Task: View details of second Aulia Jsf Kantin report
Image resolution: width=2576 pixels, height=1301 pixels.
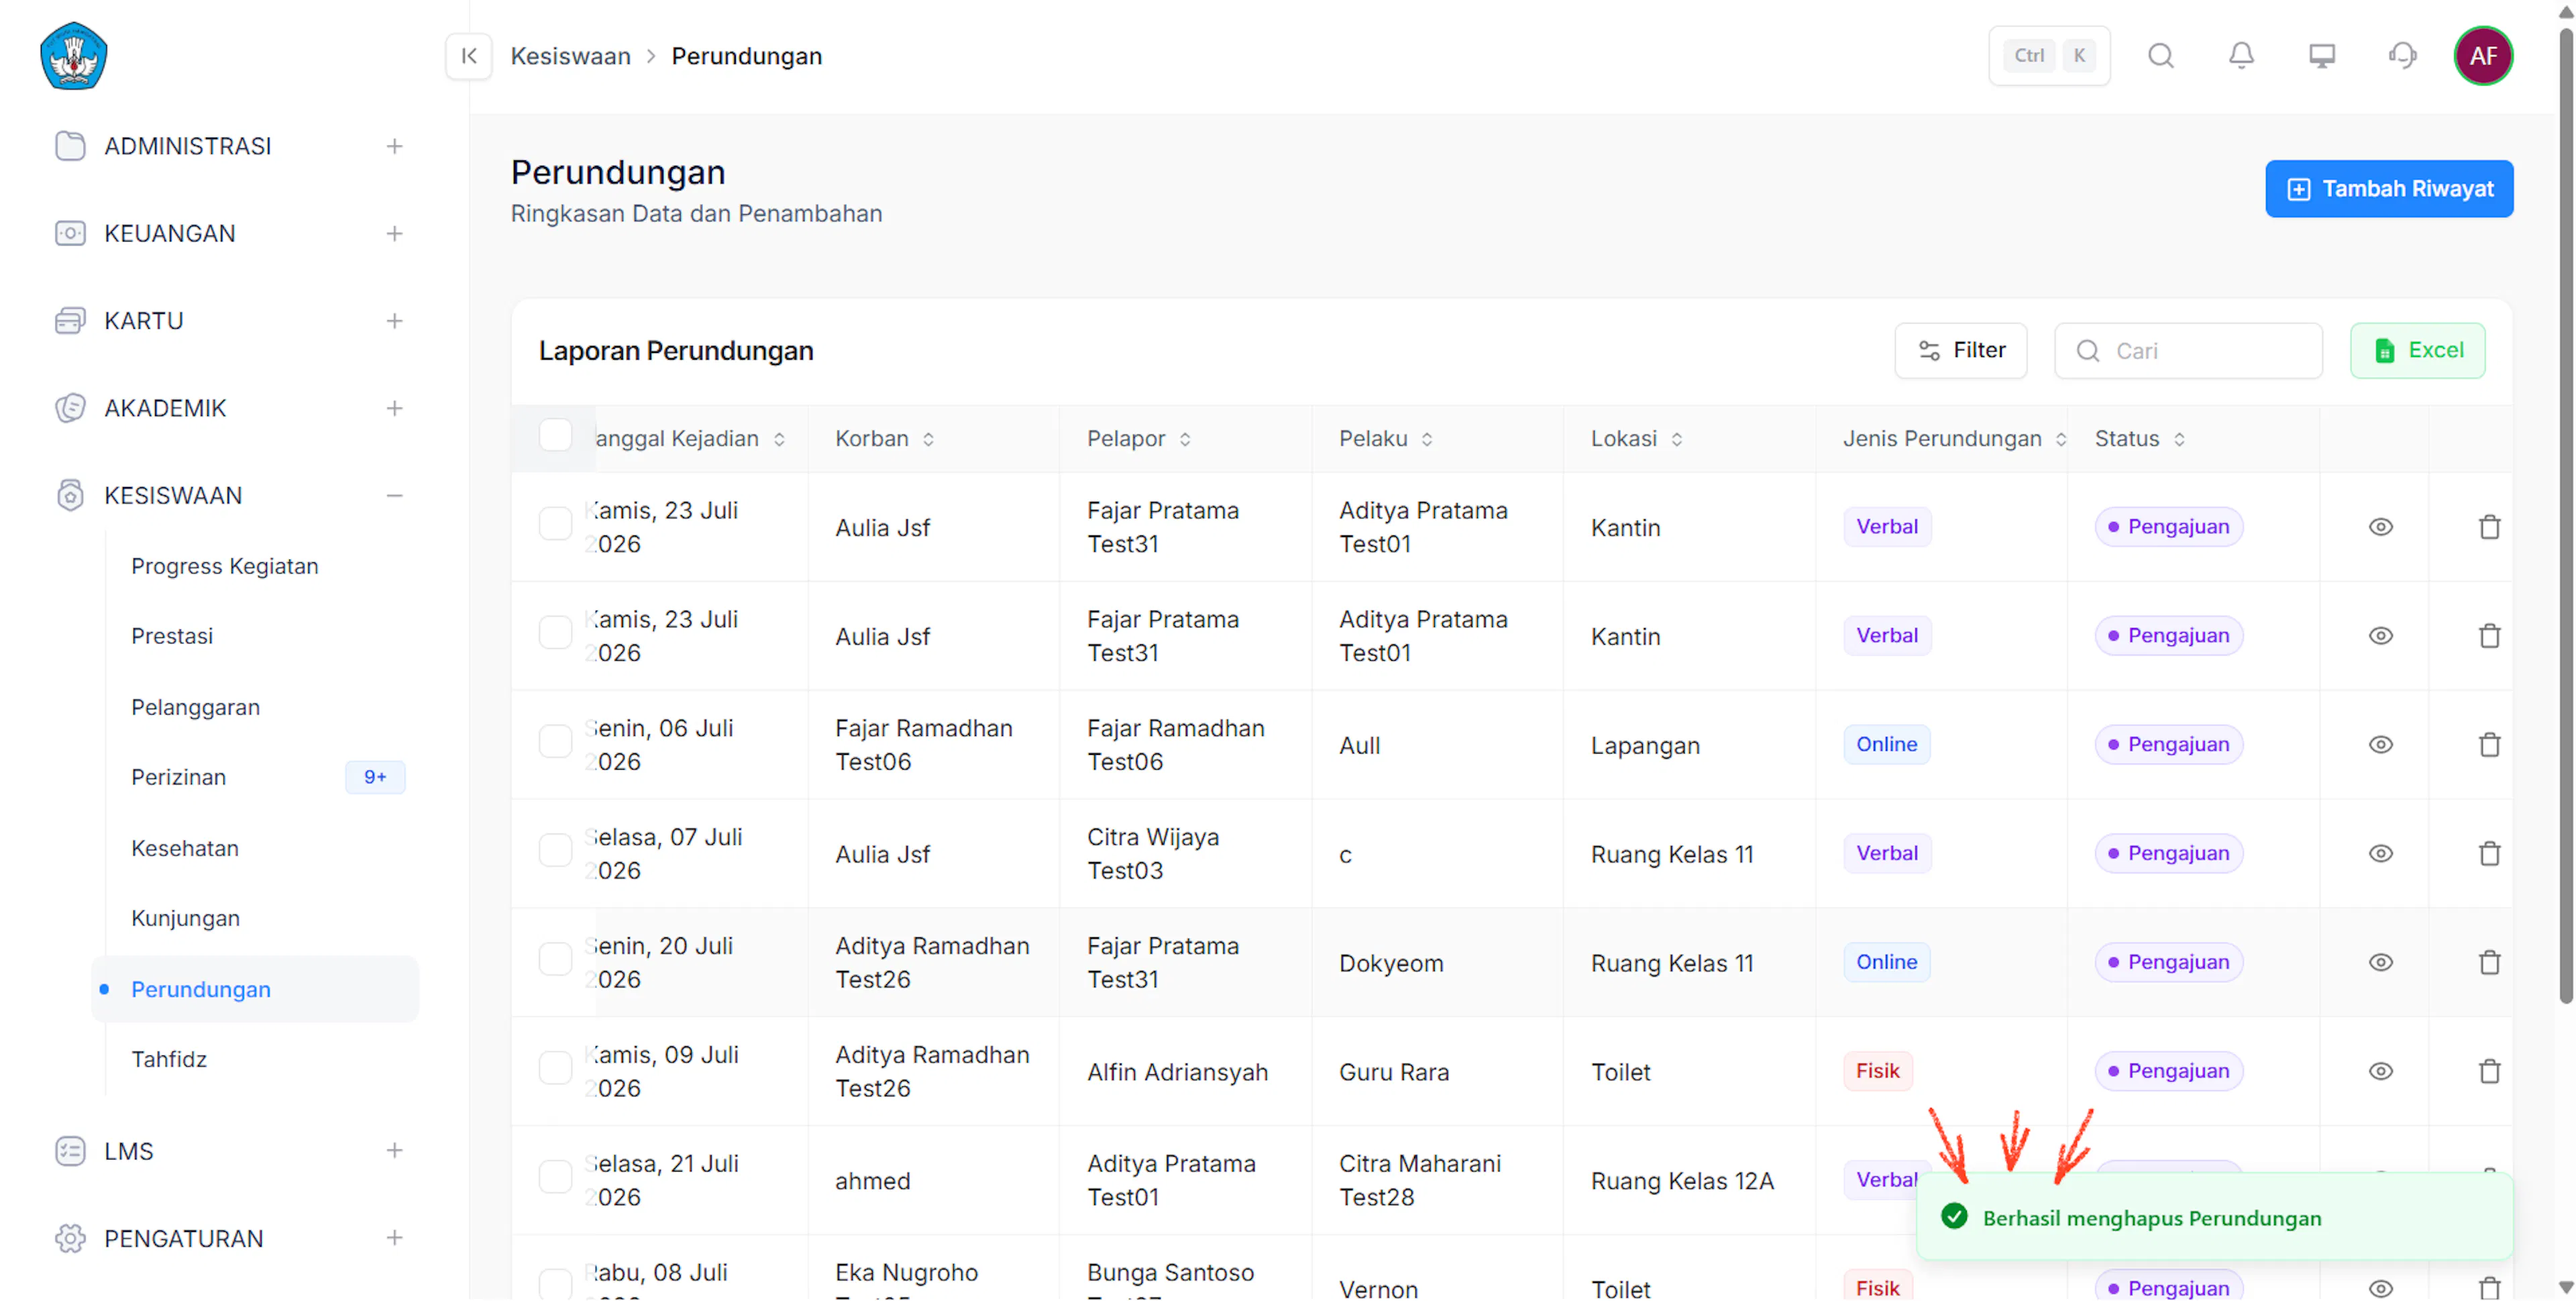Action: tap(2380, 636)
